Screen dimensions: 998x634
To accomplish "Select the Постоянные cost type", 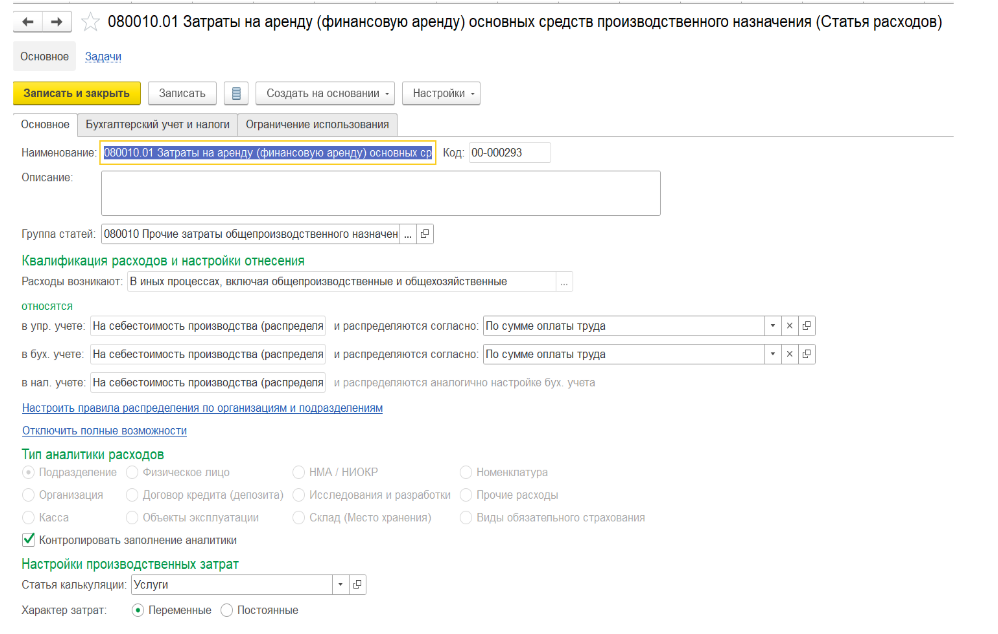I will point(226,610).
